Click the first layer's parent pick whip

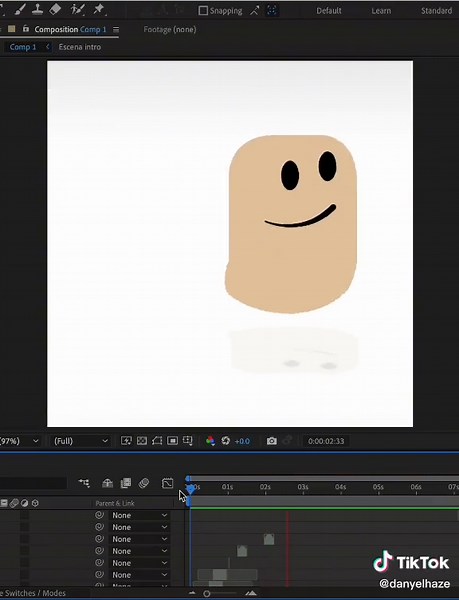click(x=99, y=515)
